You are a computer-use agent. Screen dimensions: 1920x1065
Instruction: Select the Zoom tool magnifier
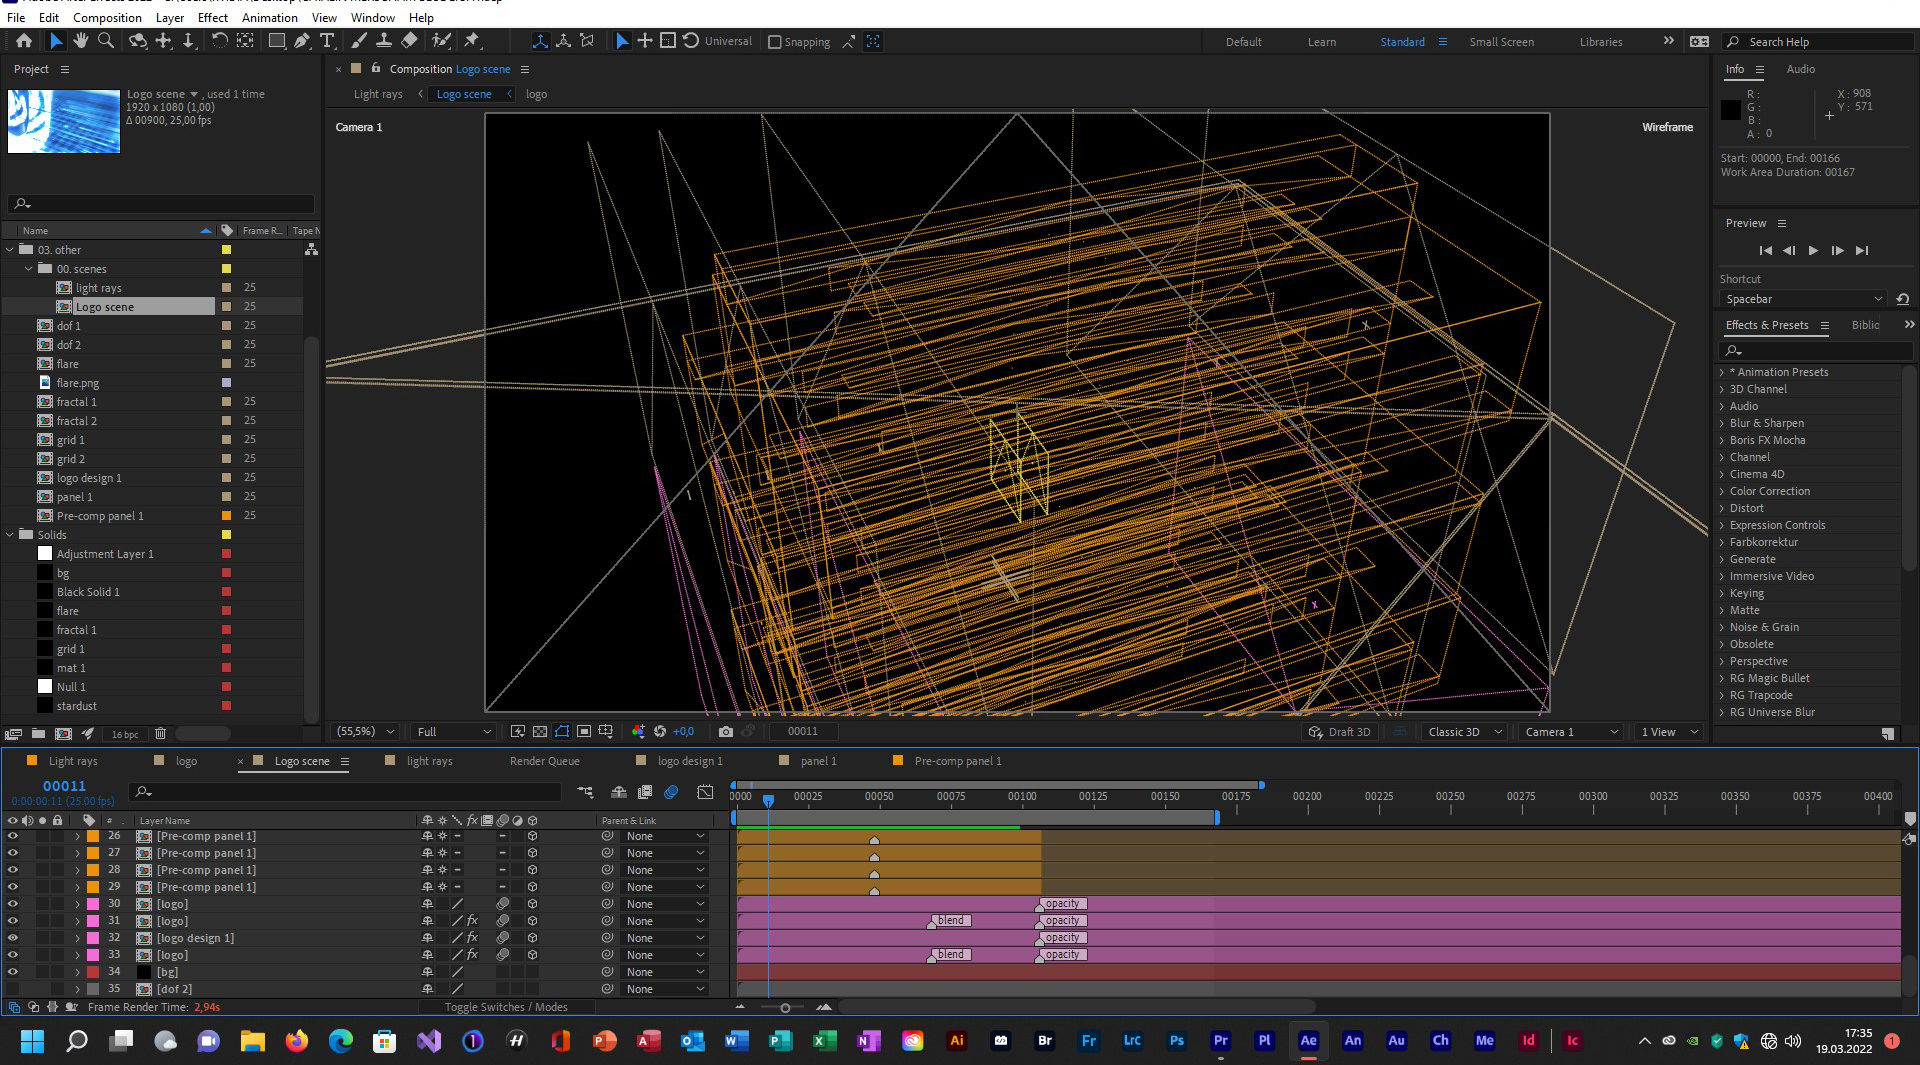(106, 41)
